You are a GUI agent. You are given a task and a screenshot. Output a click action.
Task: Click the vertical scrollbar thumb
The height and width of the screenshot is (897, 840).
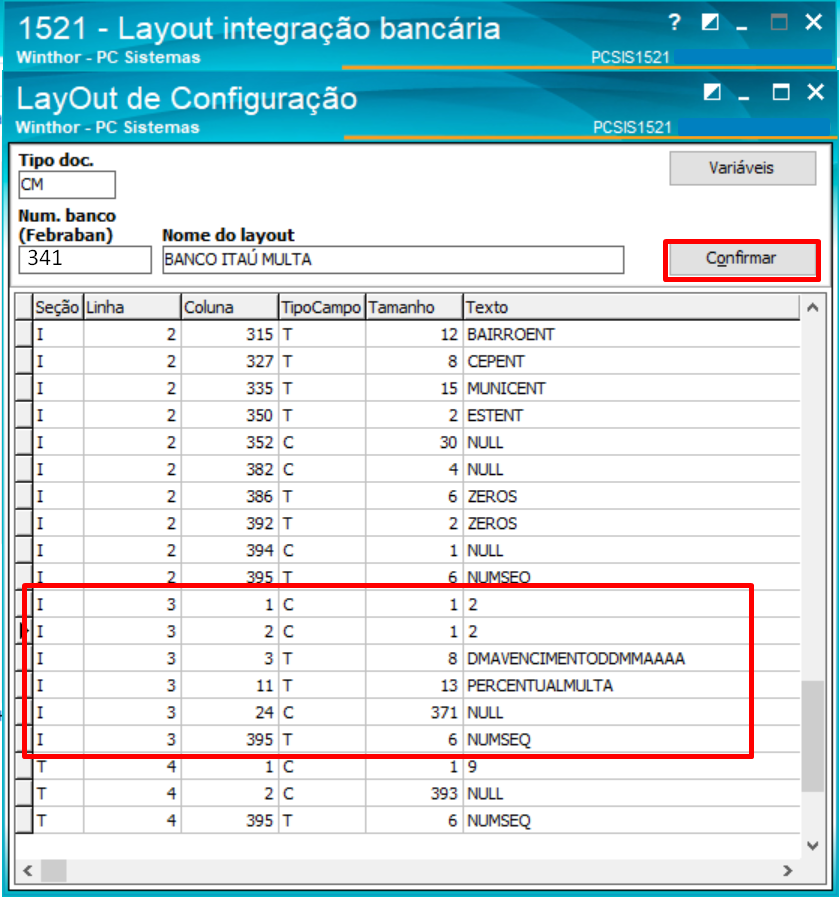812,736
